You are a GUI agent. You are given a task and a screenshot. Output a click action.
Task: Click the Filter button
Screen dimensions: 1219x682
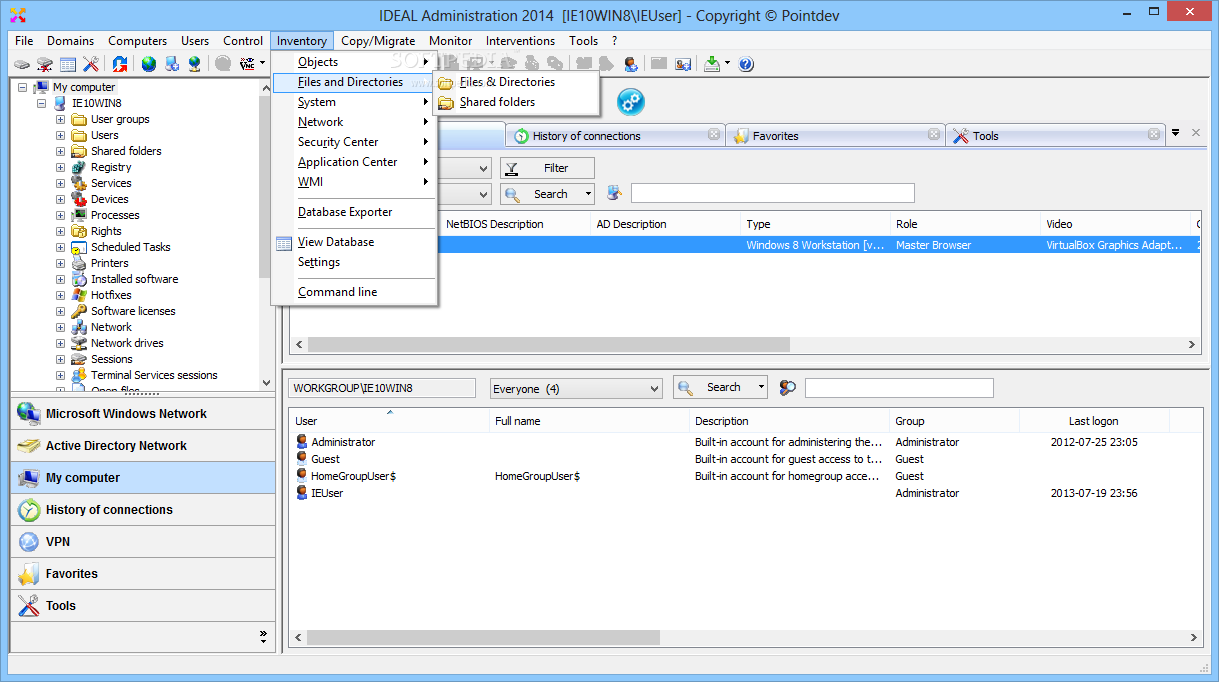tap(547, 168)
